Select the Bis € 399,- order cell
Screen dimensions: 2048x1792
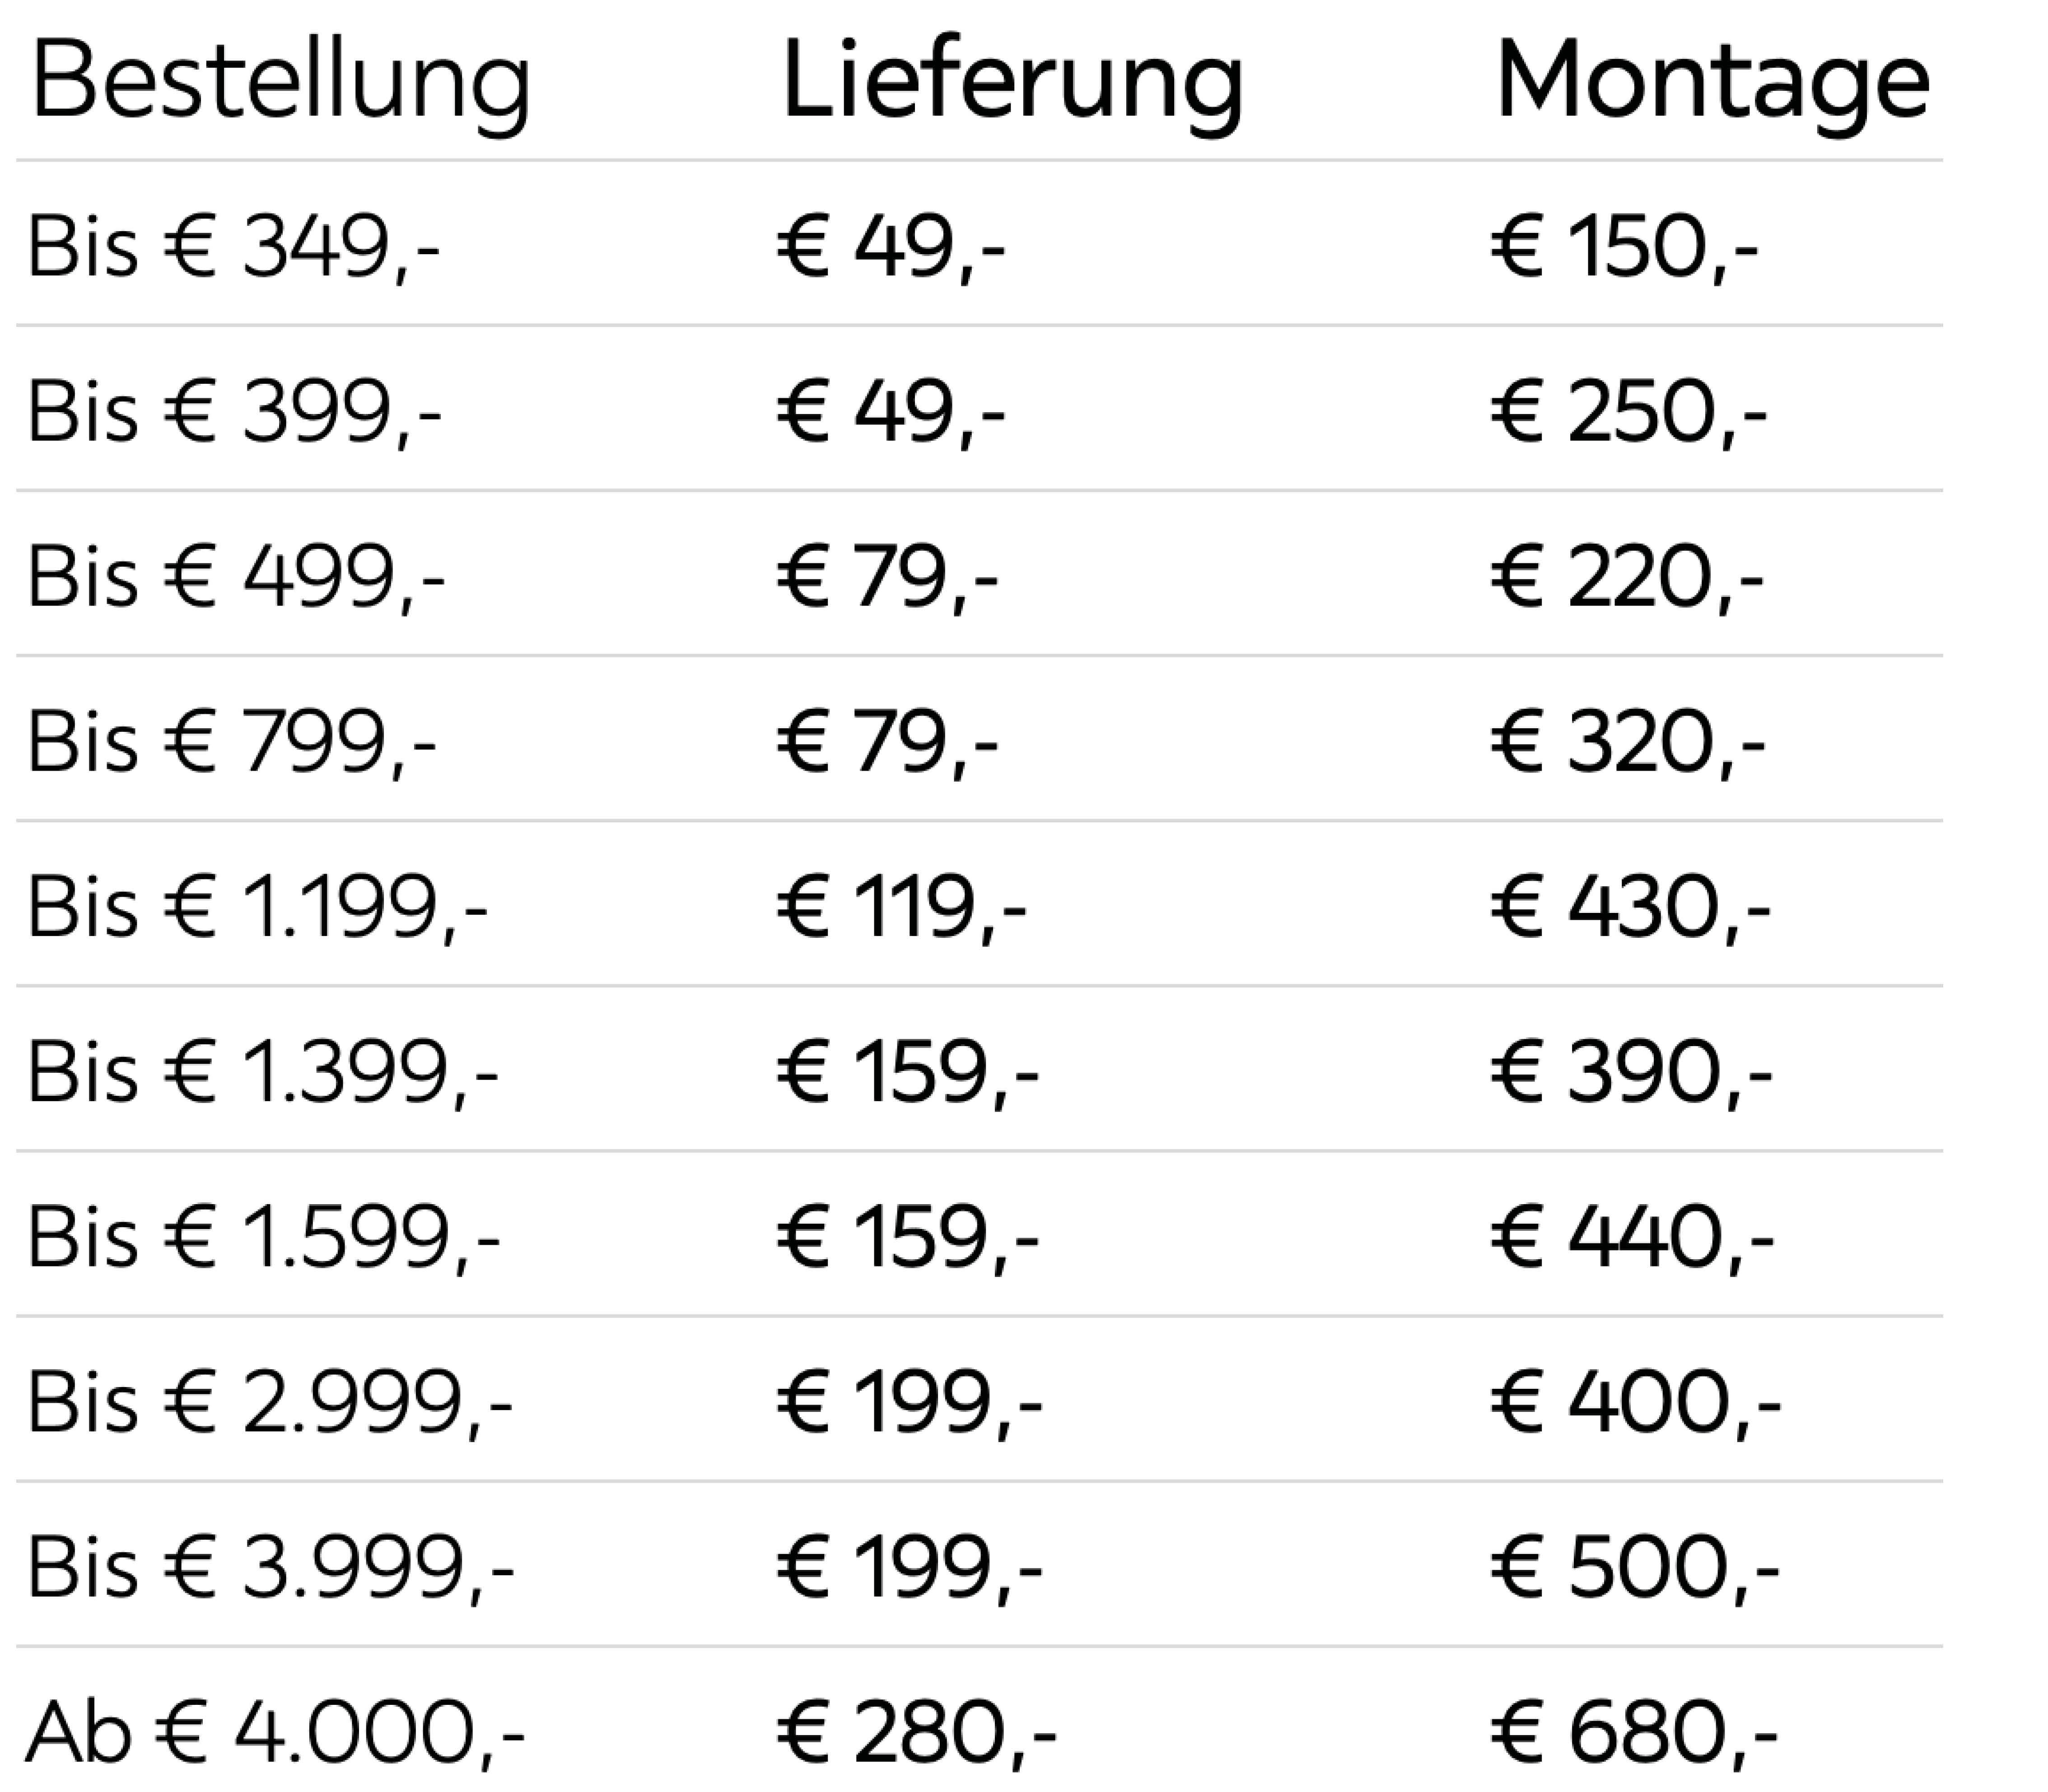234,411
